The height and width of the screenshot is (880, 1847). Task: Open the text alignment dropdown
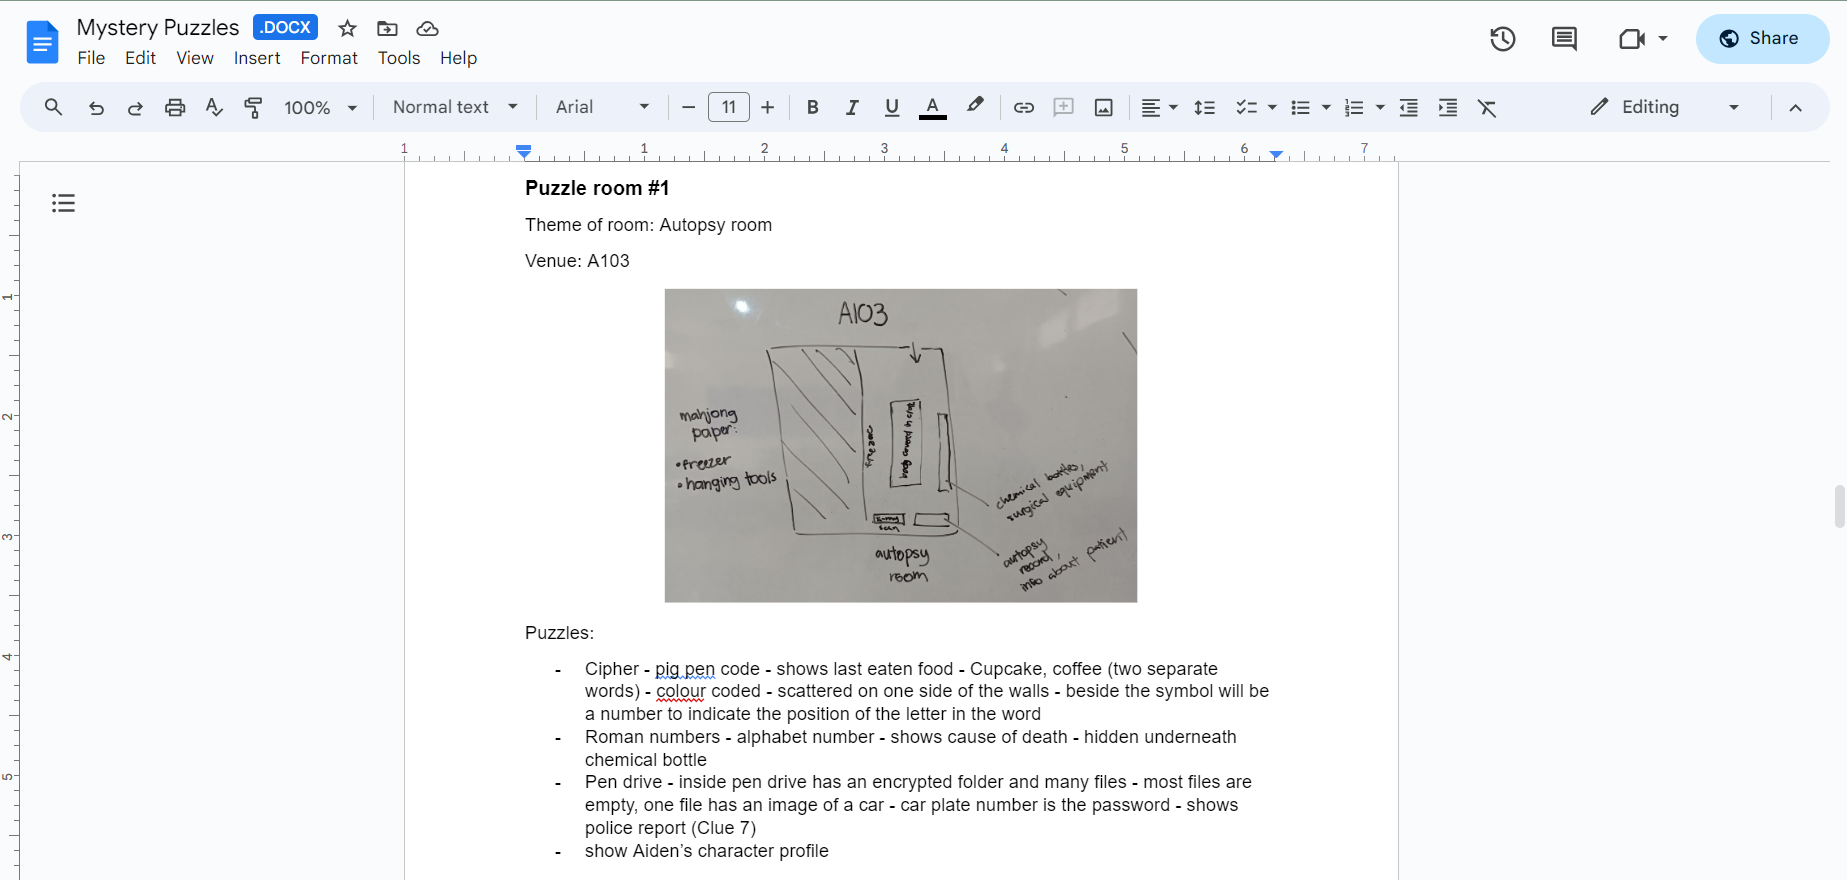tap(1160, 107)
